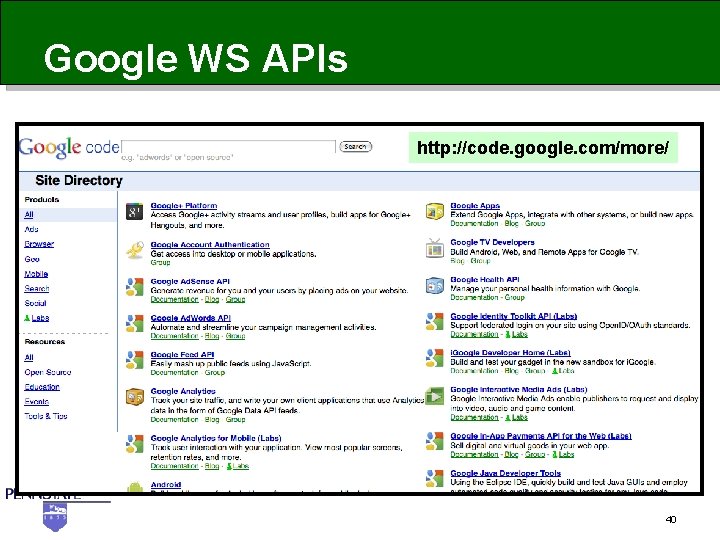Open Google Java Developer Tools link
Image resolution: width=720 pixels, height=540 pixels.
pyautogui.click(x=505, y=473)
